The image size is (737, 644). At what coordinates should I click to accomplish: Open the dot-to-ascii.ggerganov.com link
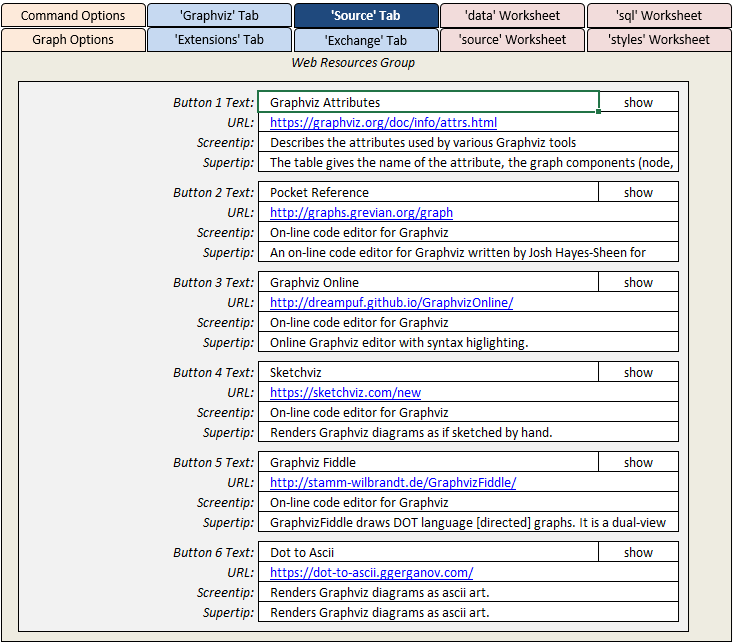click(x=371, y=572)
